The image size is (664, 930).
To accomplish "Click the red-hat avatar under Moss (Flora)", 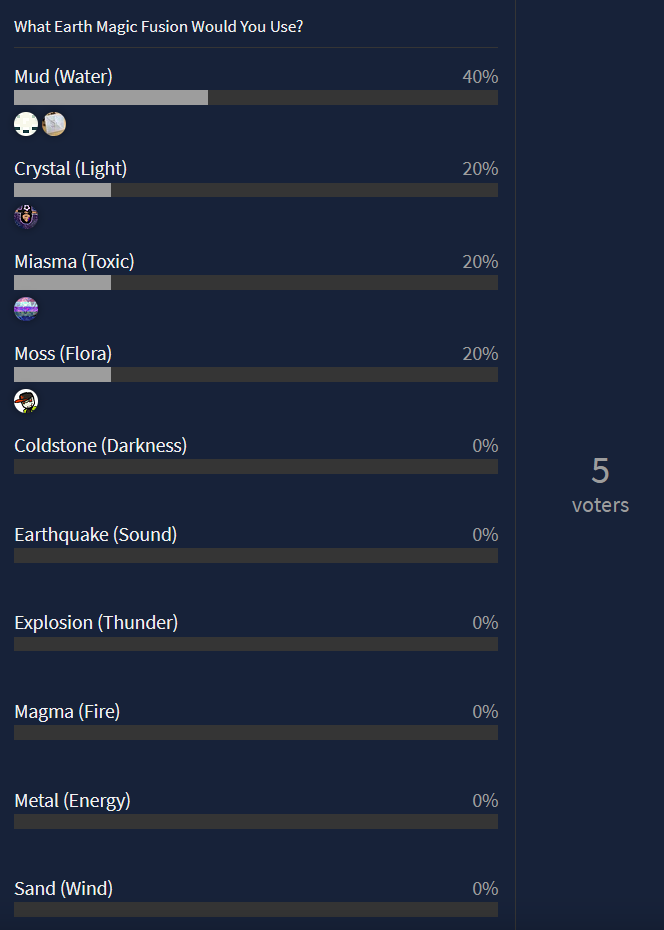I will (x=26, y=402).
